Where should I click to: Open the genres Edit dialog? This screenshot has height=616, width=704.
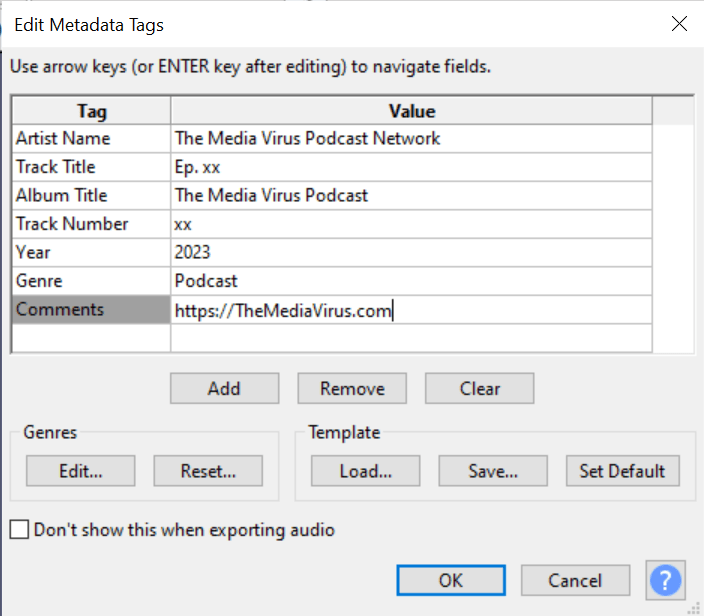(x=80, y=470)
